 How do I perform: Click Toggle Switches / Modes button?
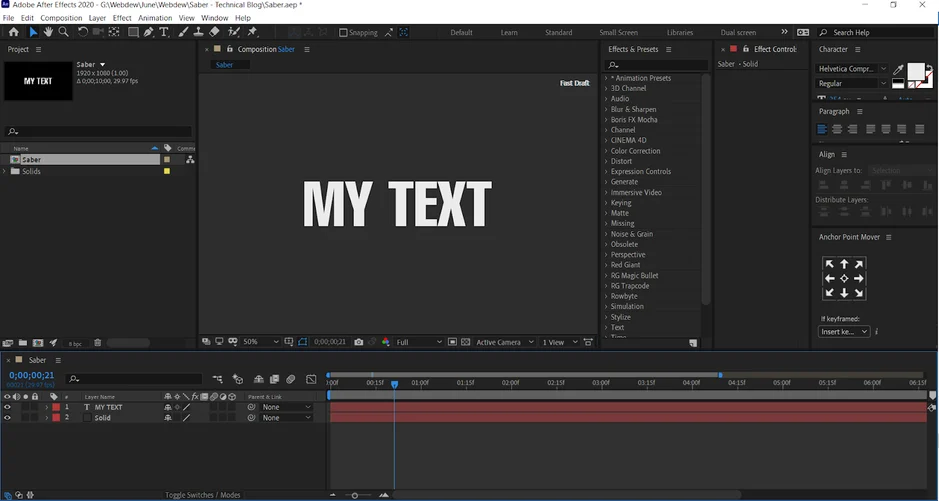(202, 495)
